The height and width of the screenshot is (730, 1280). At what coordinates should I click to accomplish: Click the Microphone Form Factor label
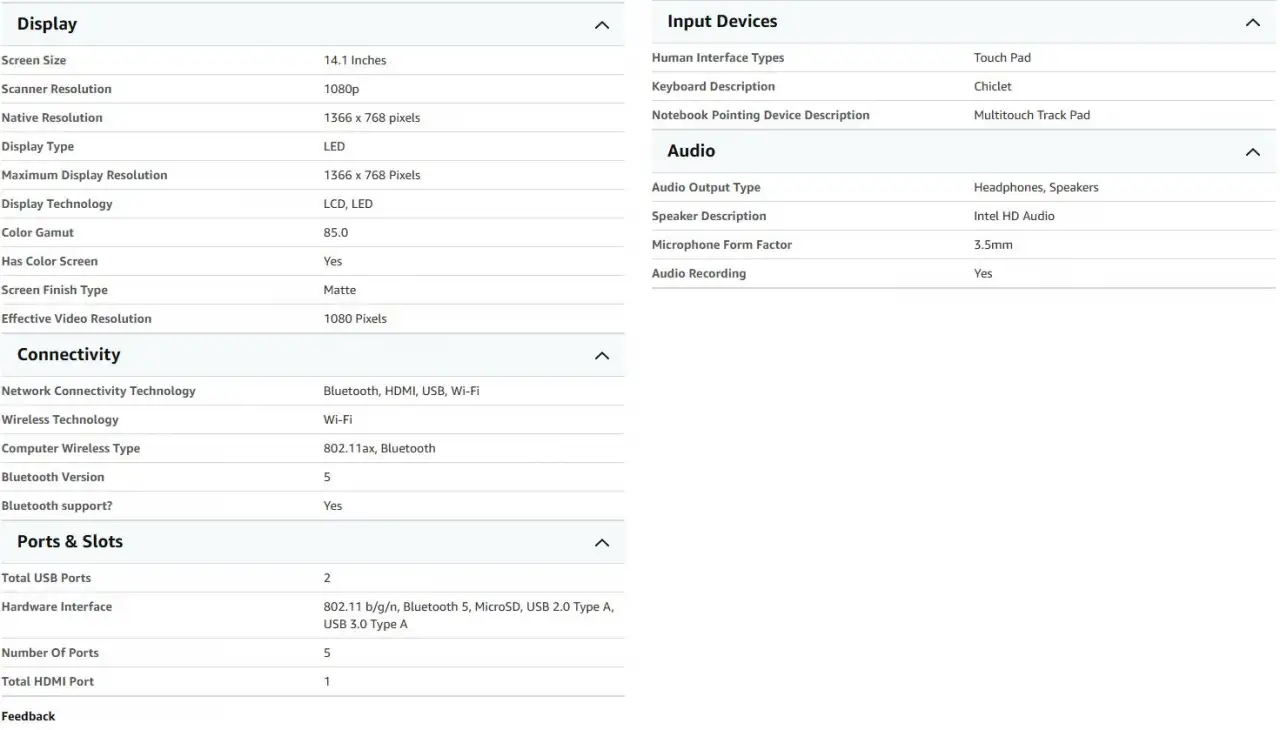point(721,245)
